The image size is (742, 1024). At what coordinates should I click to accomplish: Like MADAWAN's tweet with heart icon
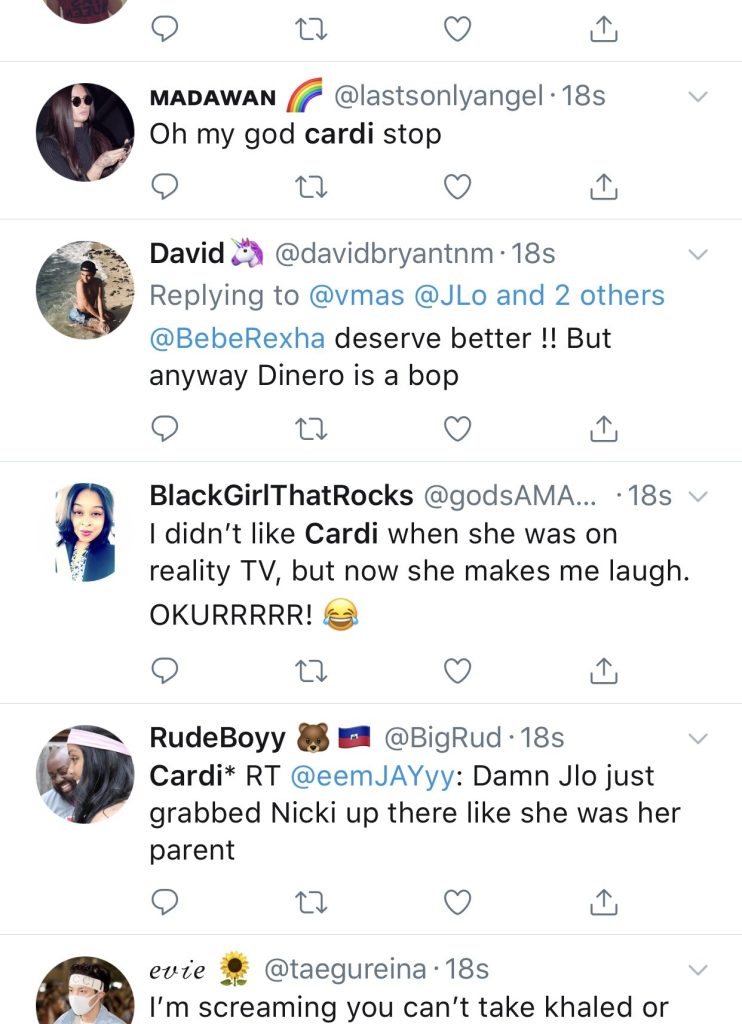tap(457, 187)
